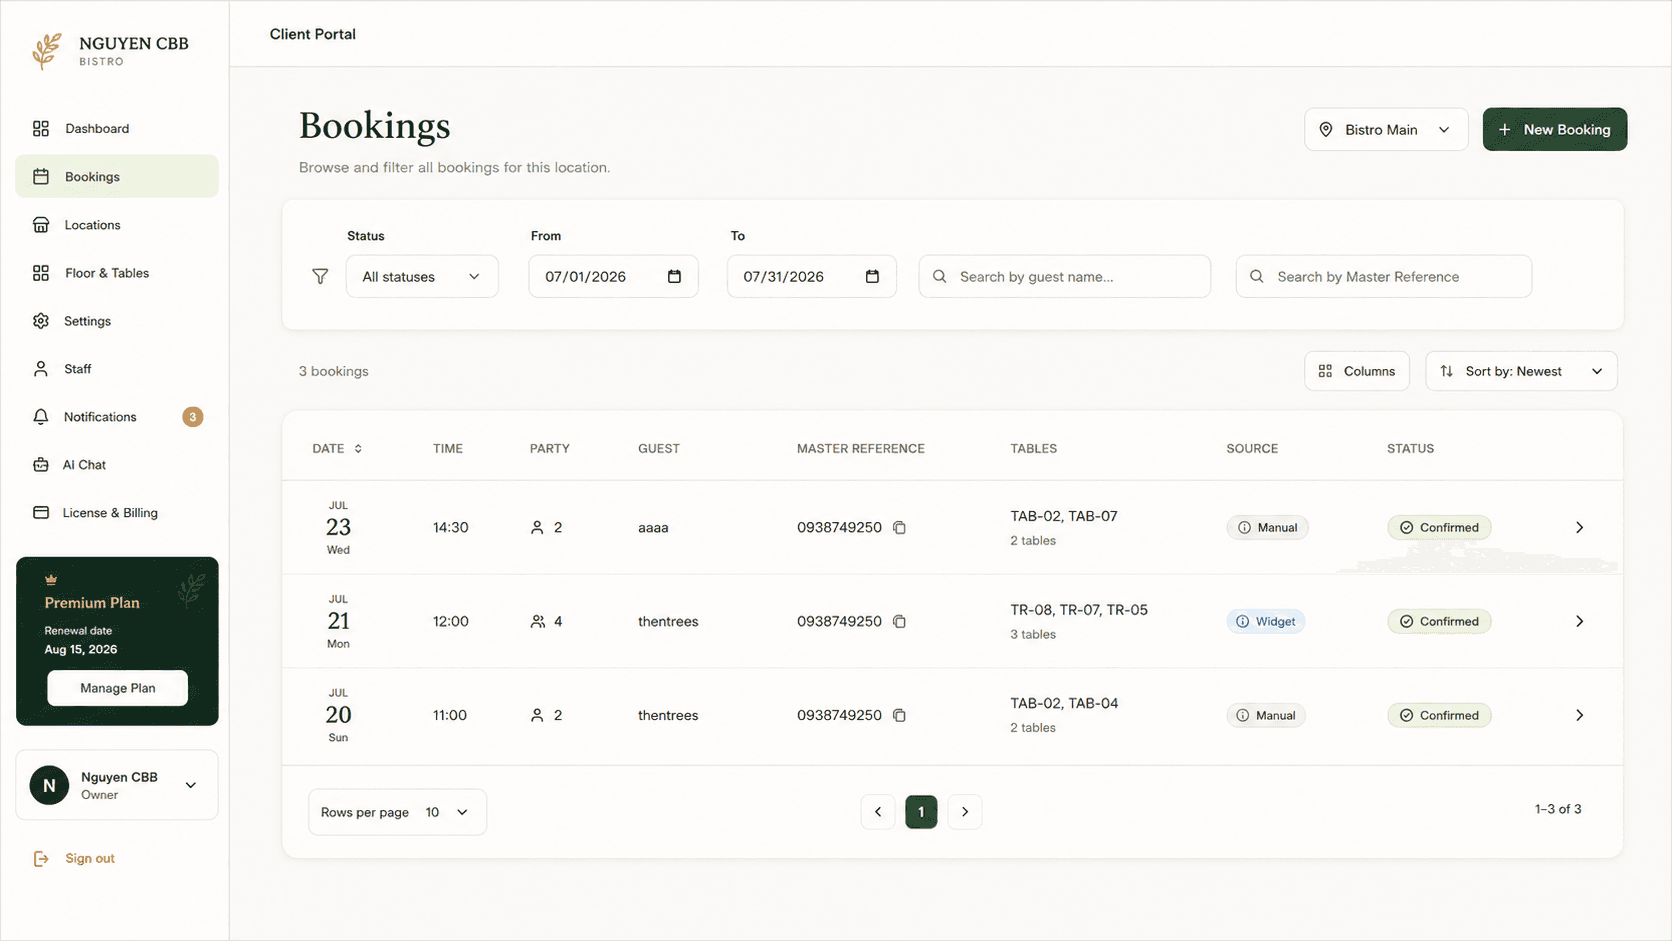1672x941 pixels.
Task: Click the filter funnel icon
Action: point(320,276)
